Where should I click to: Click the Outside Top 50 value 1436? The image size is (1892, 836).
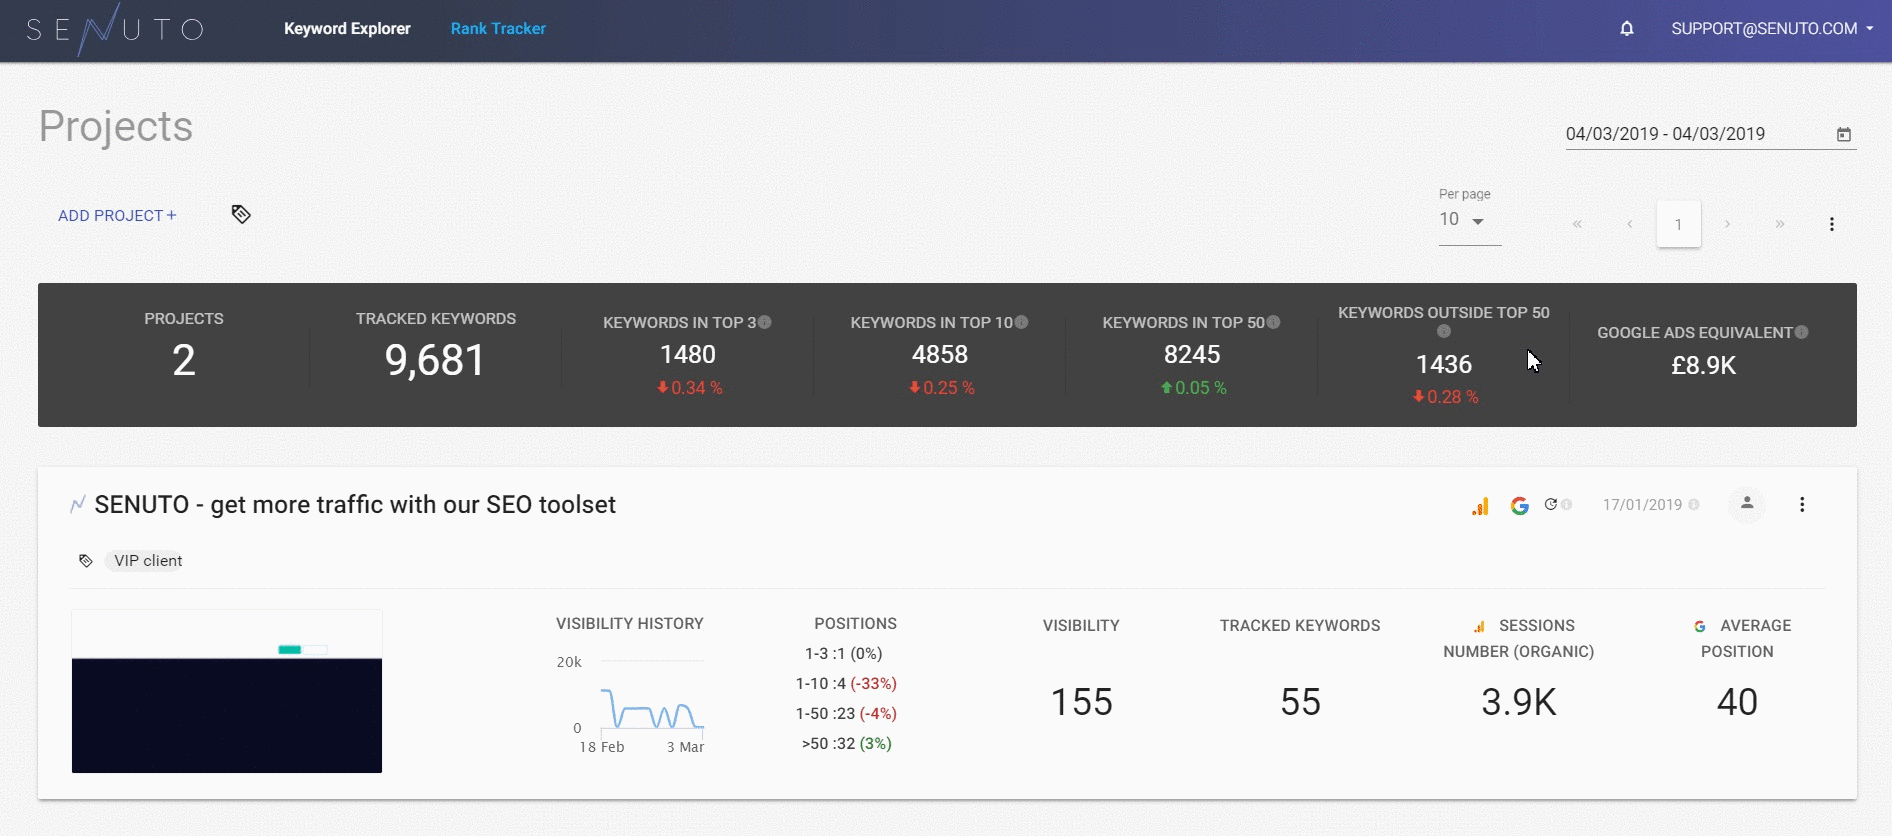coord(1444,365)
